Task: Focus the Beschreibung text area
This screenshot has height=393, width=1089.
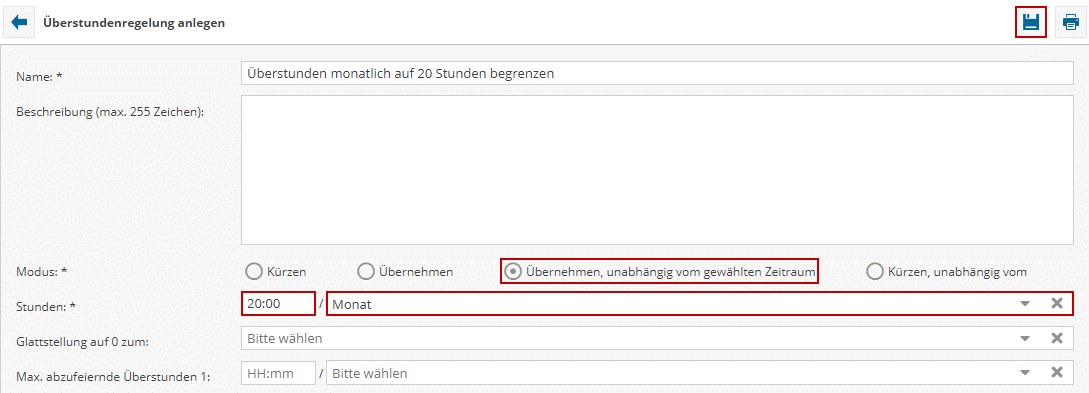Action: coord(657,170)
